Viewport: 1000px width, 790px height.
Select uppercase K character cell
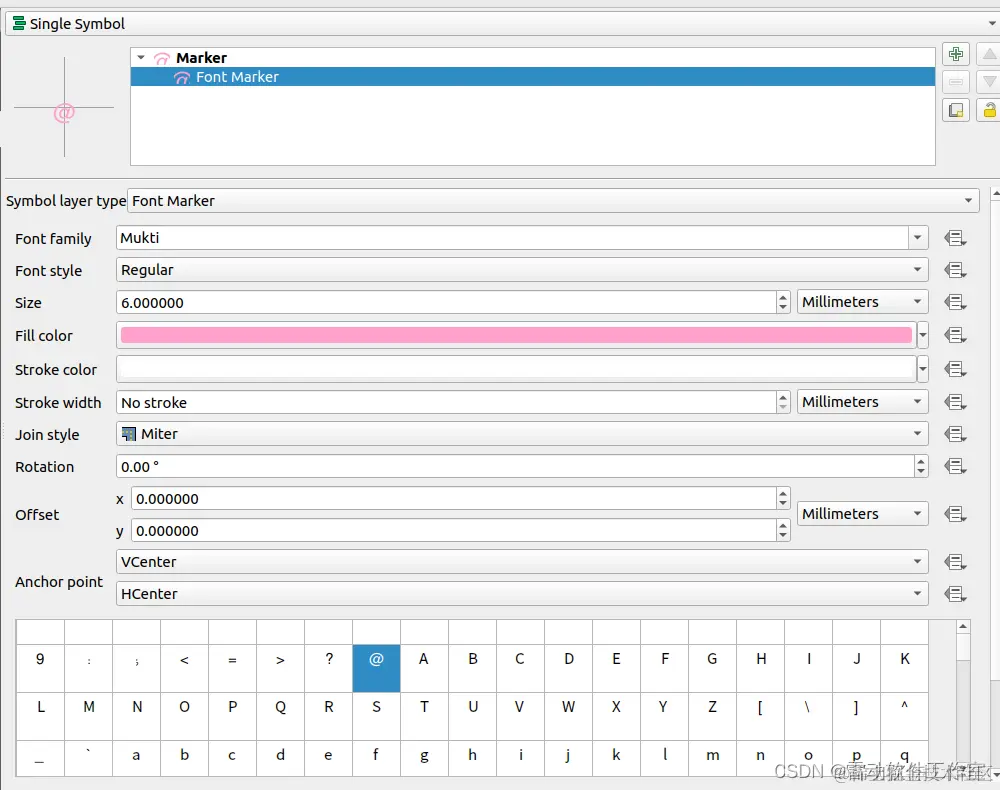904,668
